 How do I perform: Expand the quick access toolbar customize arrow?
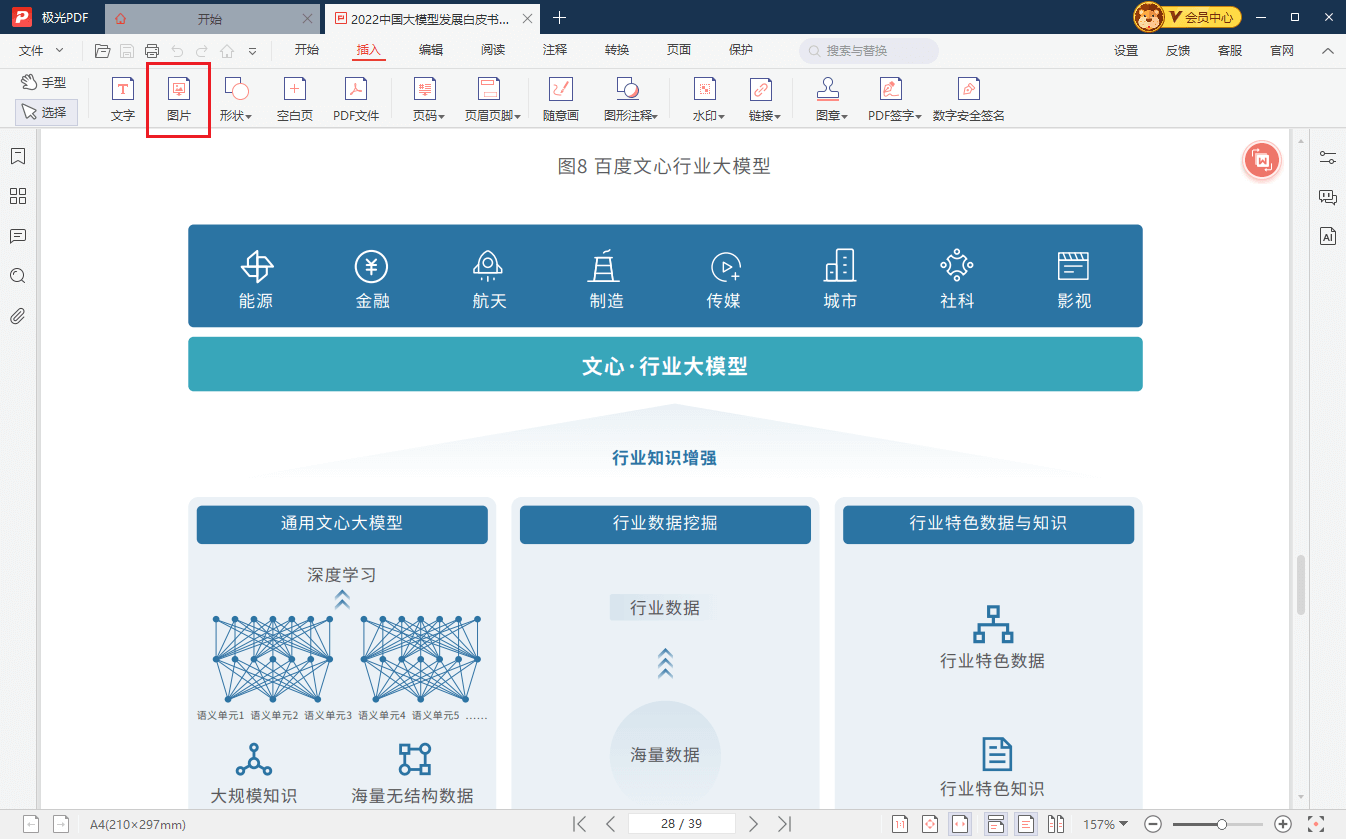click(253, 50)
